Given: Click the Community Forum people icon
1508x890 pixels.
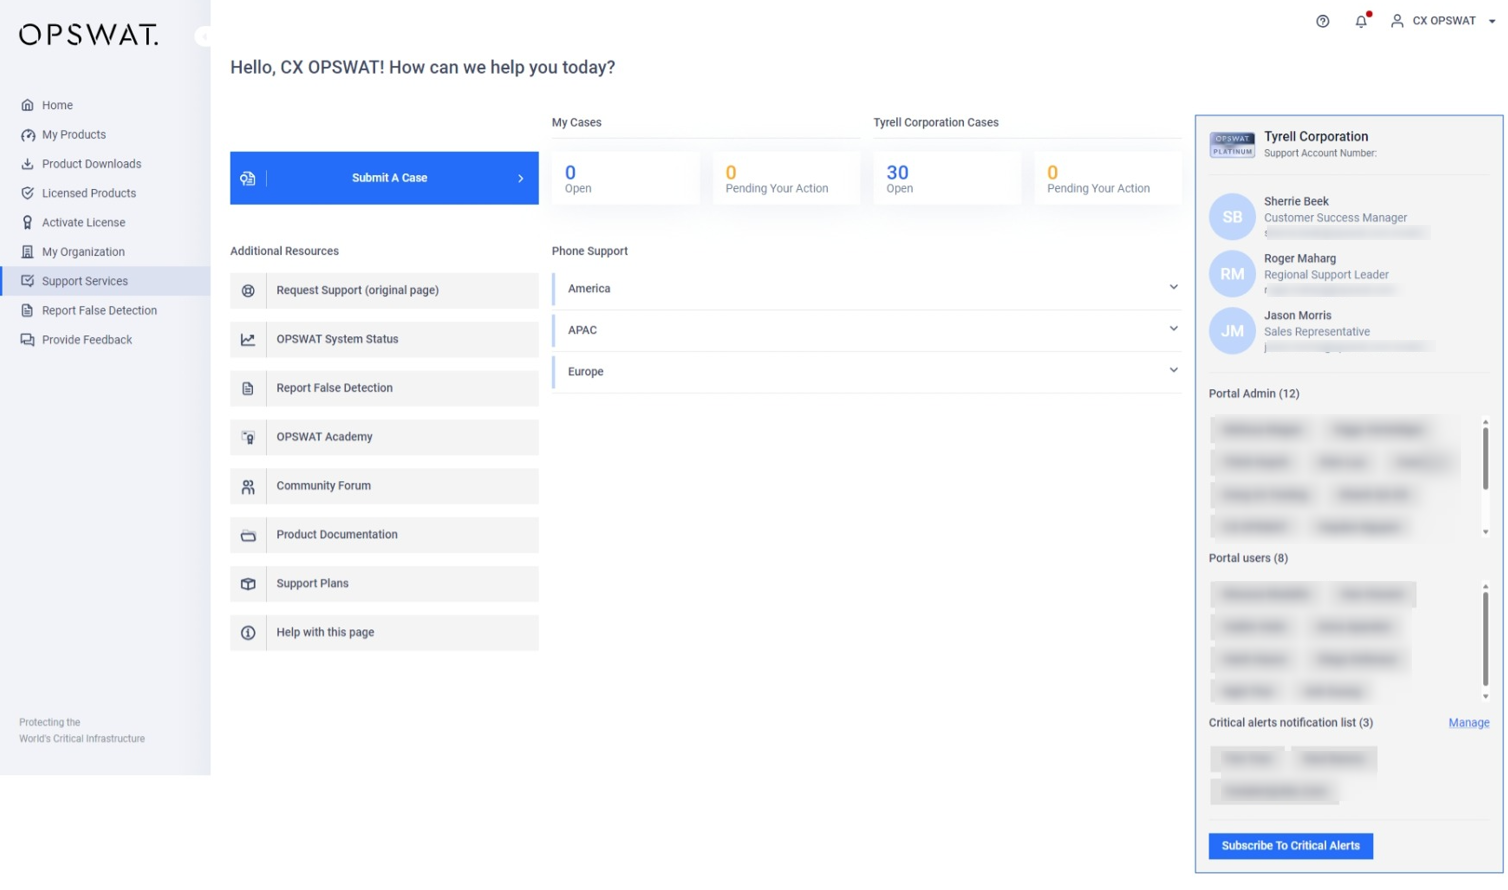Looking at the screenshot, I should point(248,486).
